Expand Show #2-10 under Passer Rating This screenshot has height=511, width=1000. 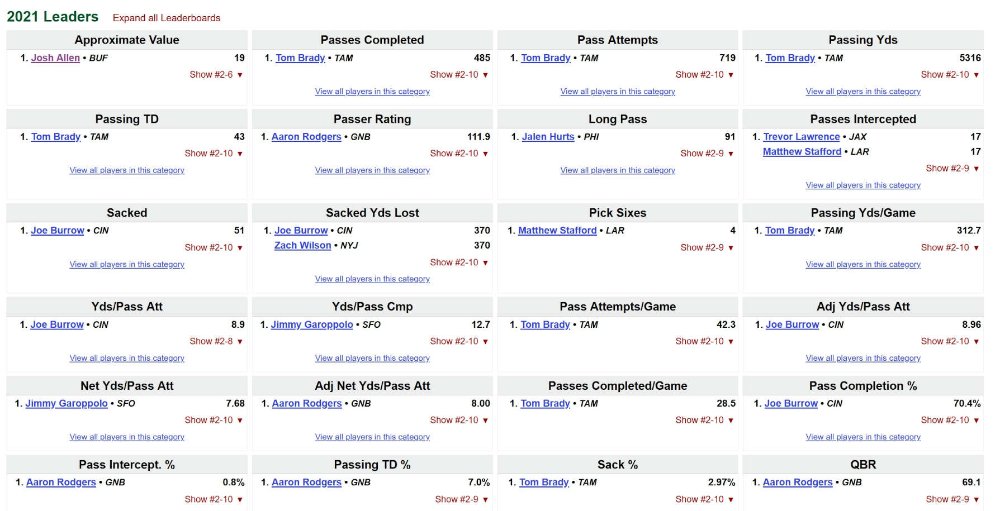[x=459, y=153]
